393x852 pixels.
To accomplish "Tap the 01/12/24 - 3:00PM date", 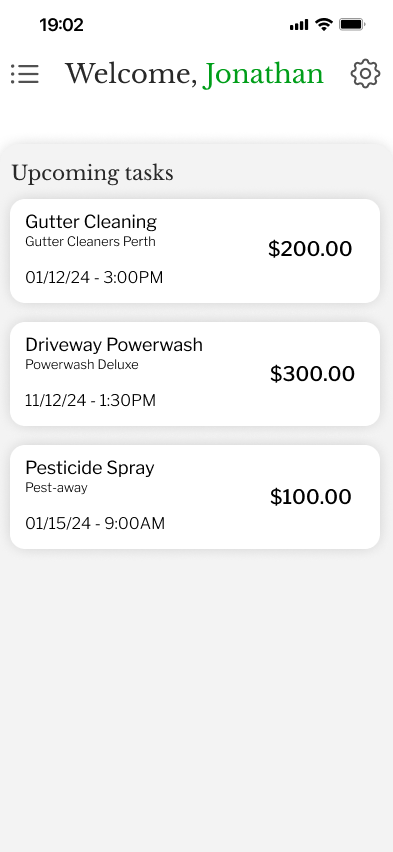I will (x=94, y=278).
